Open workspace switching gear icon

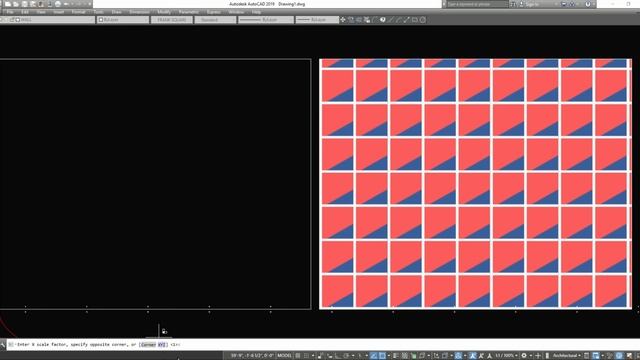(x=524, y=356)
